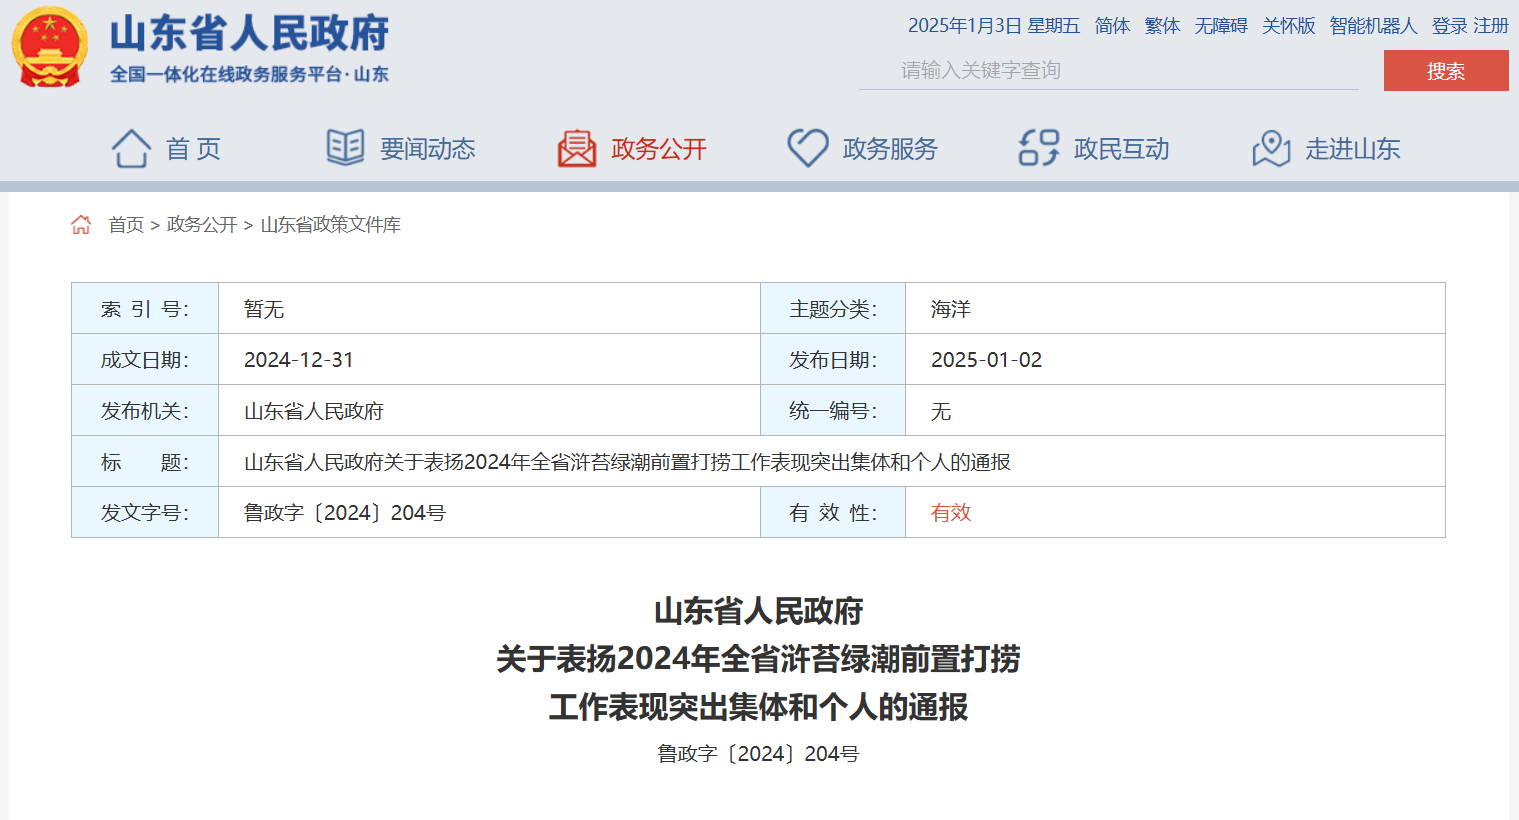The image size is (1519, 820).
Task: Click the 成文日期 value 2024-12-31
Action: [x=299, y=360]
